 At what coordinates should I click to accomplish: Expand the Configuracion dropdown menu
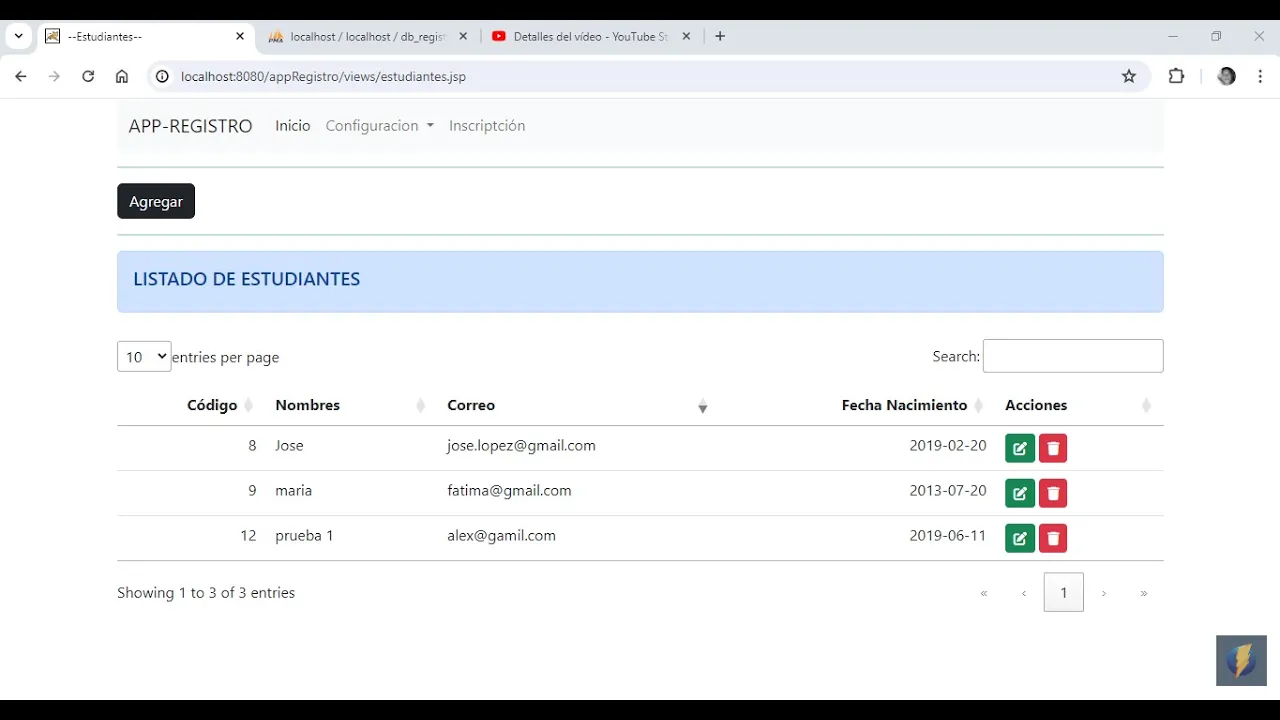pyautogui.click(x=379, y=126)
